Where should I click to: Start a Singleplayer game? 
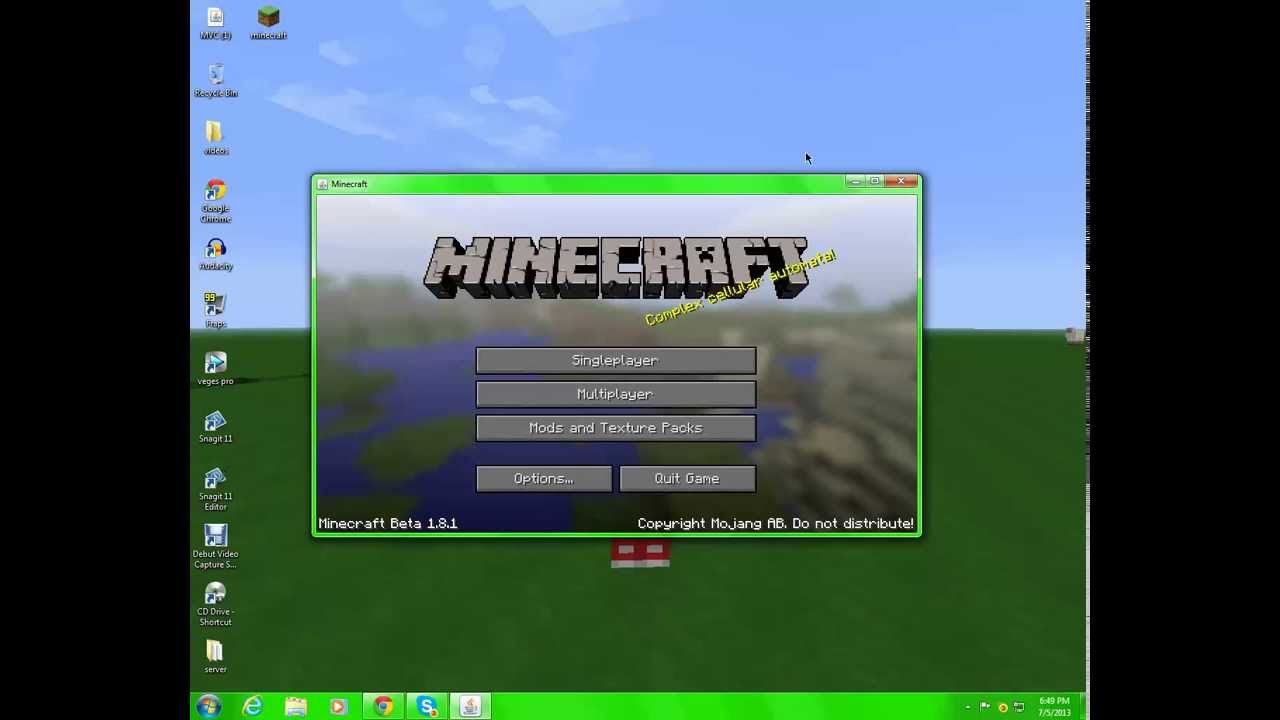pyautogui.click(x=616, y=360)
